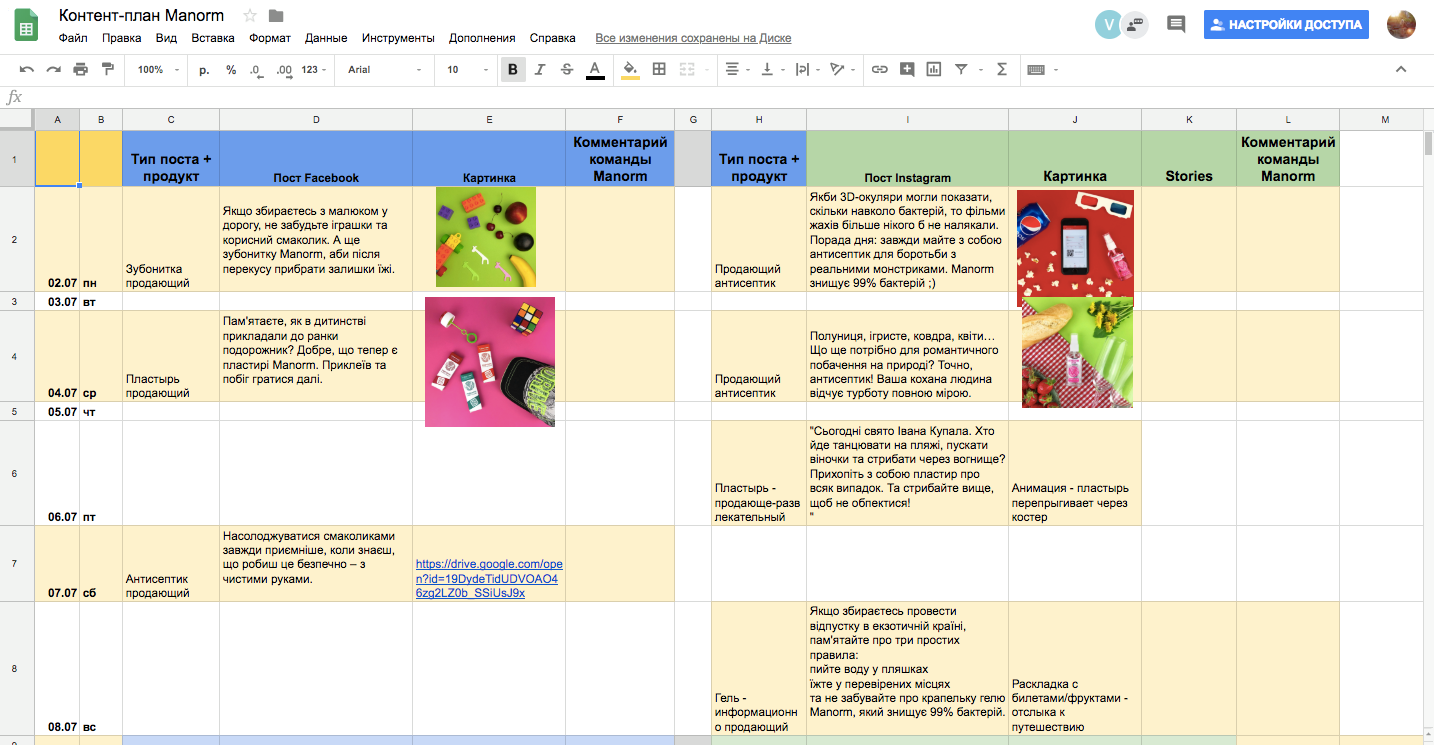The image size is (1434, 745).
Task: Open Google Sheets home icon
Action: [28, 26]
